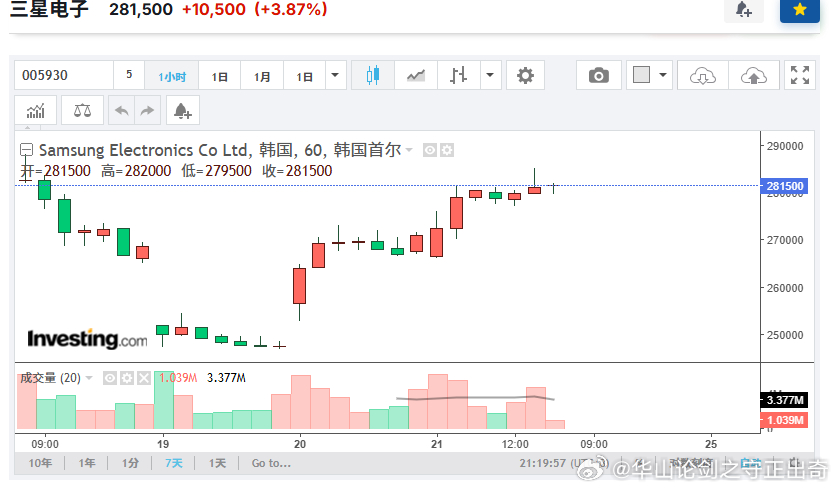Image resolution: width=837 pixels, height=489 pixels.
Task: Click the 281500 current price label on axis
Action: point(784,186)
